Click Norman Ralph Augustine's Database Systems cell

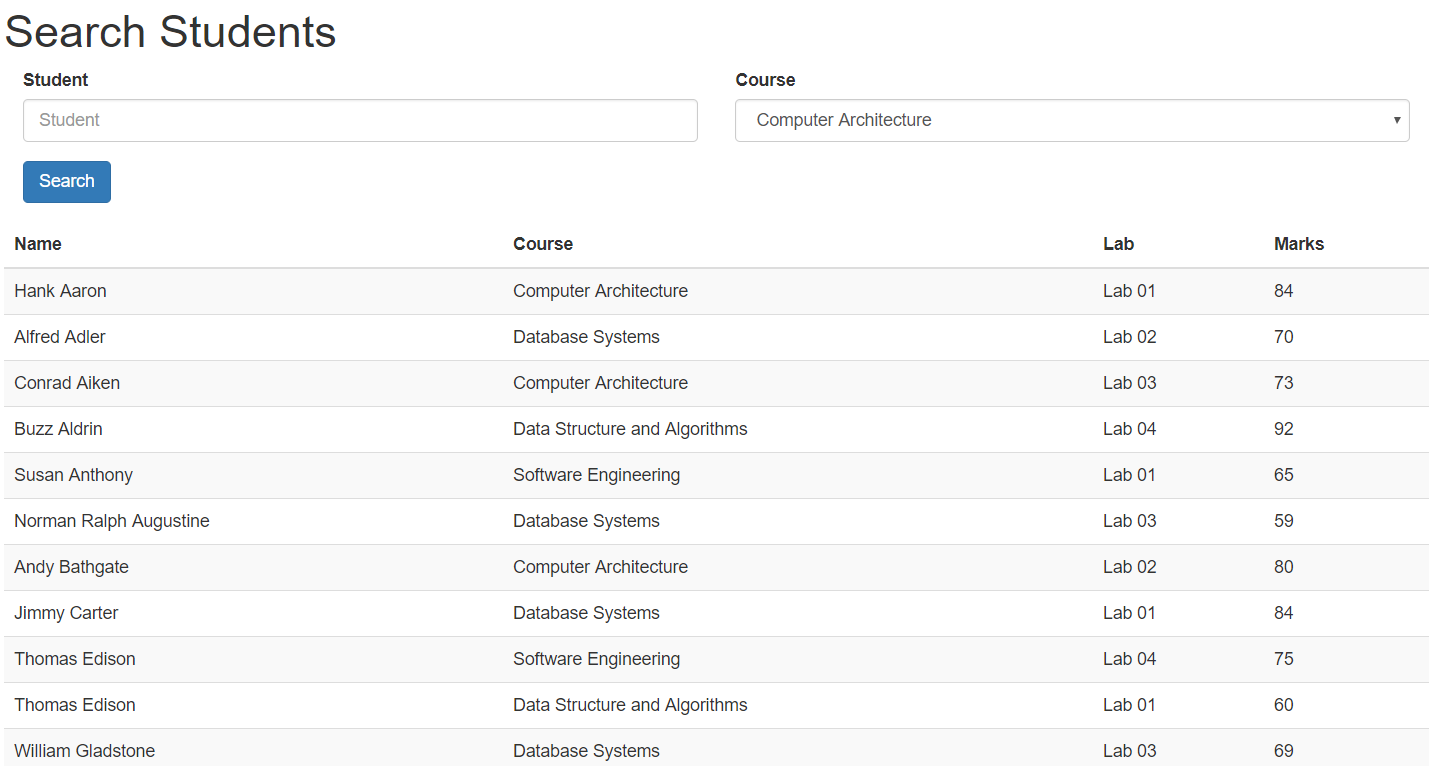pos(586,521)
